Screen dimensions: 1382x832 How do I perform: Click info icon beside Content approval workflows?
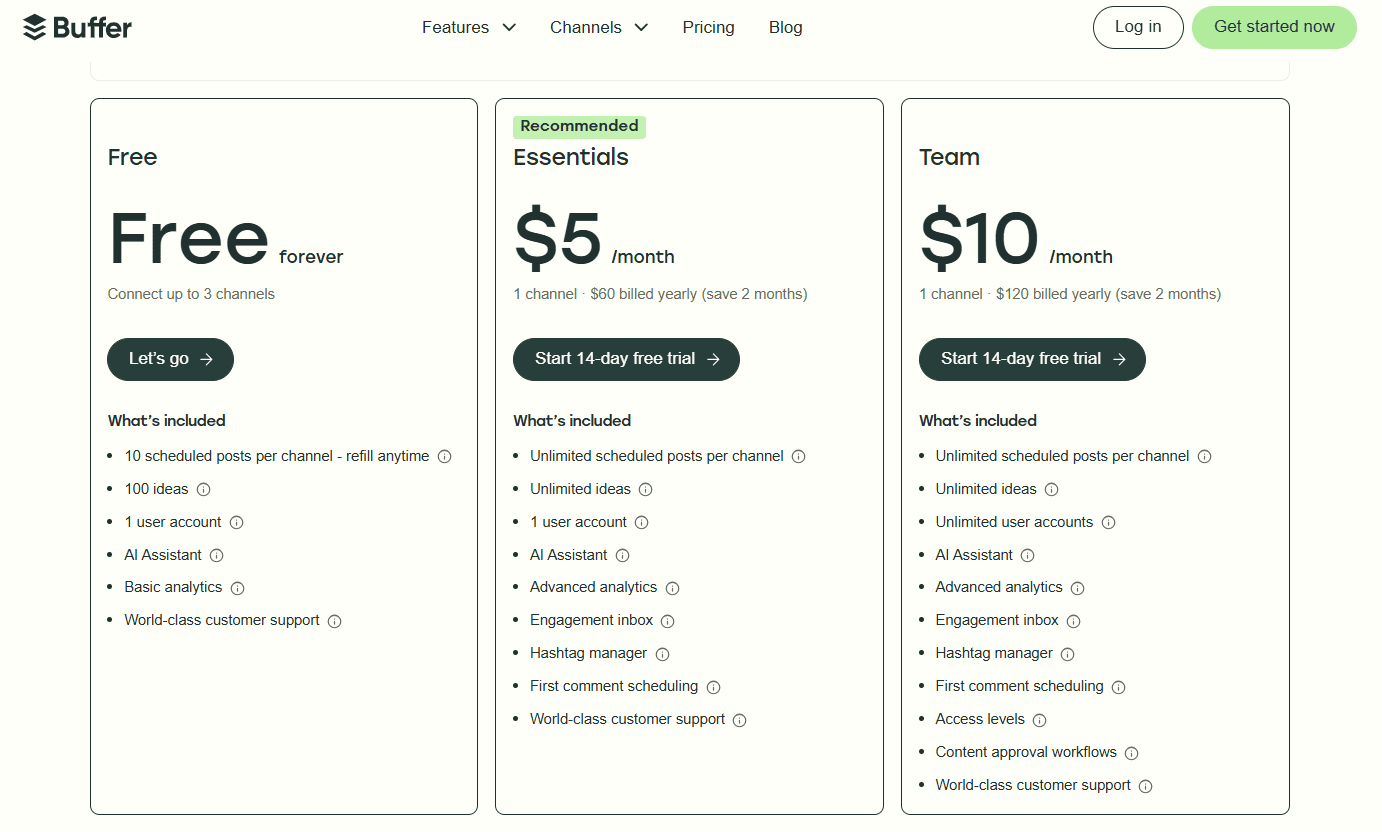[x=1131, y=752]
